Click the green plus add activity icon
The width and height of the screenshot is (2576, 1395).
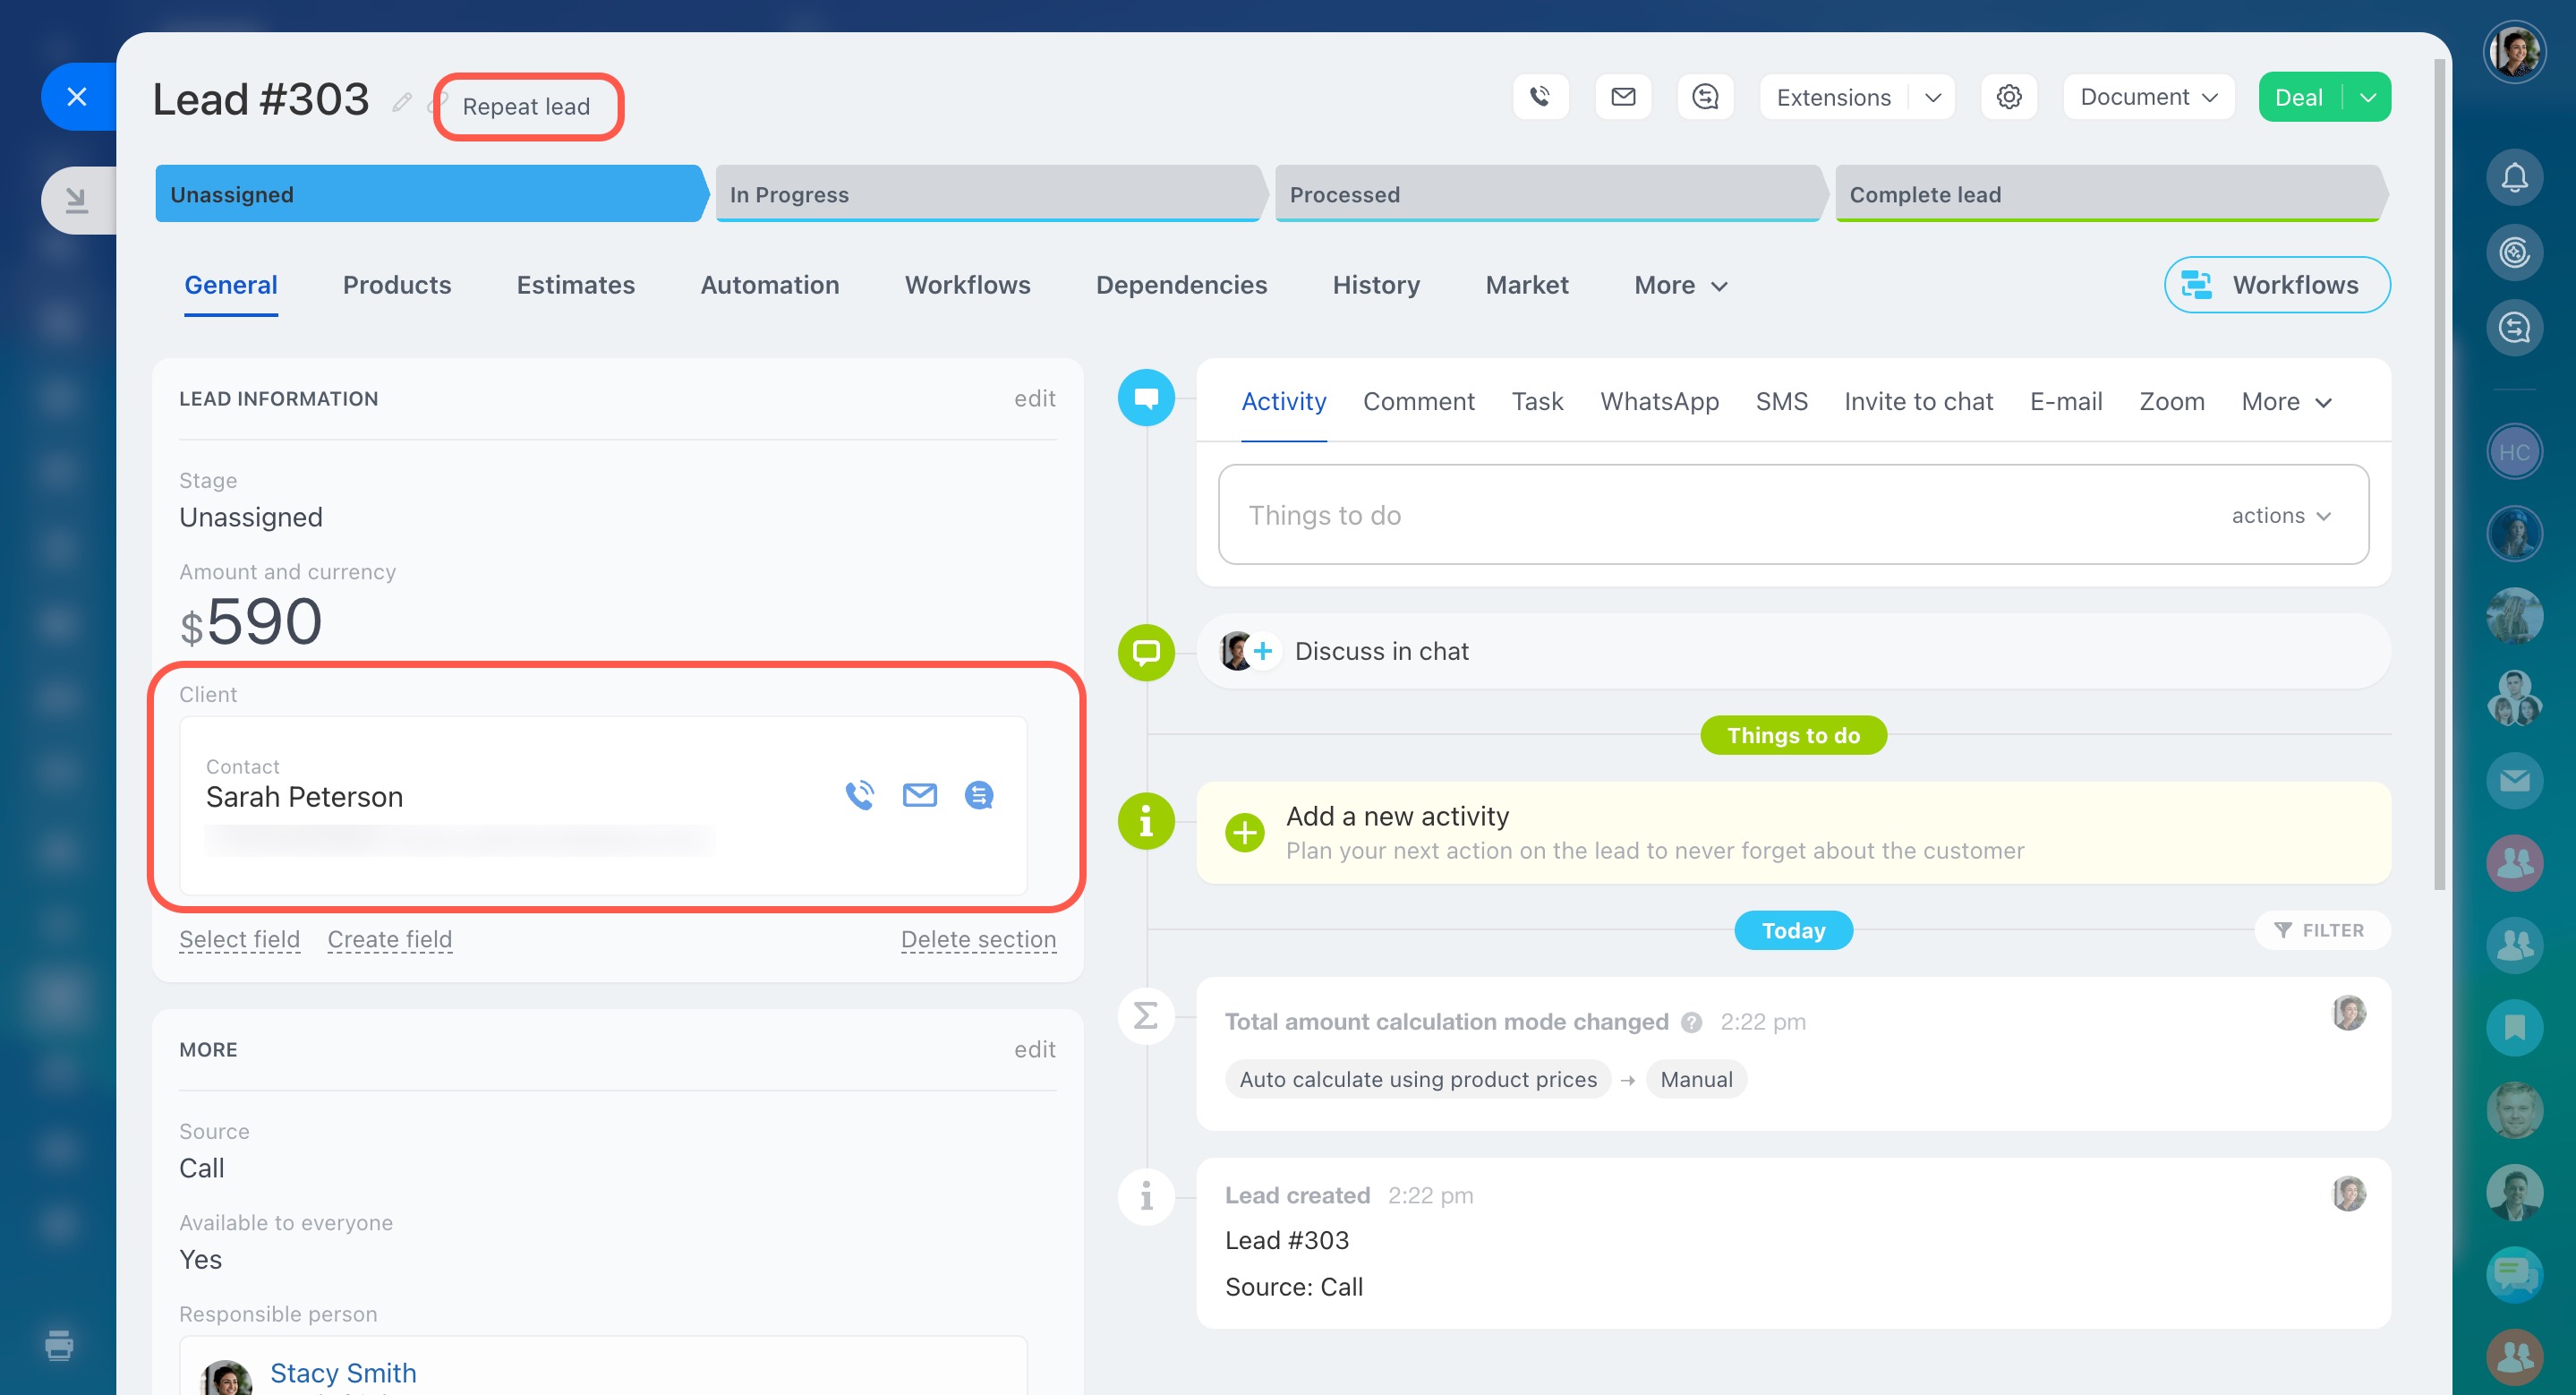1245,831
